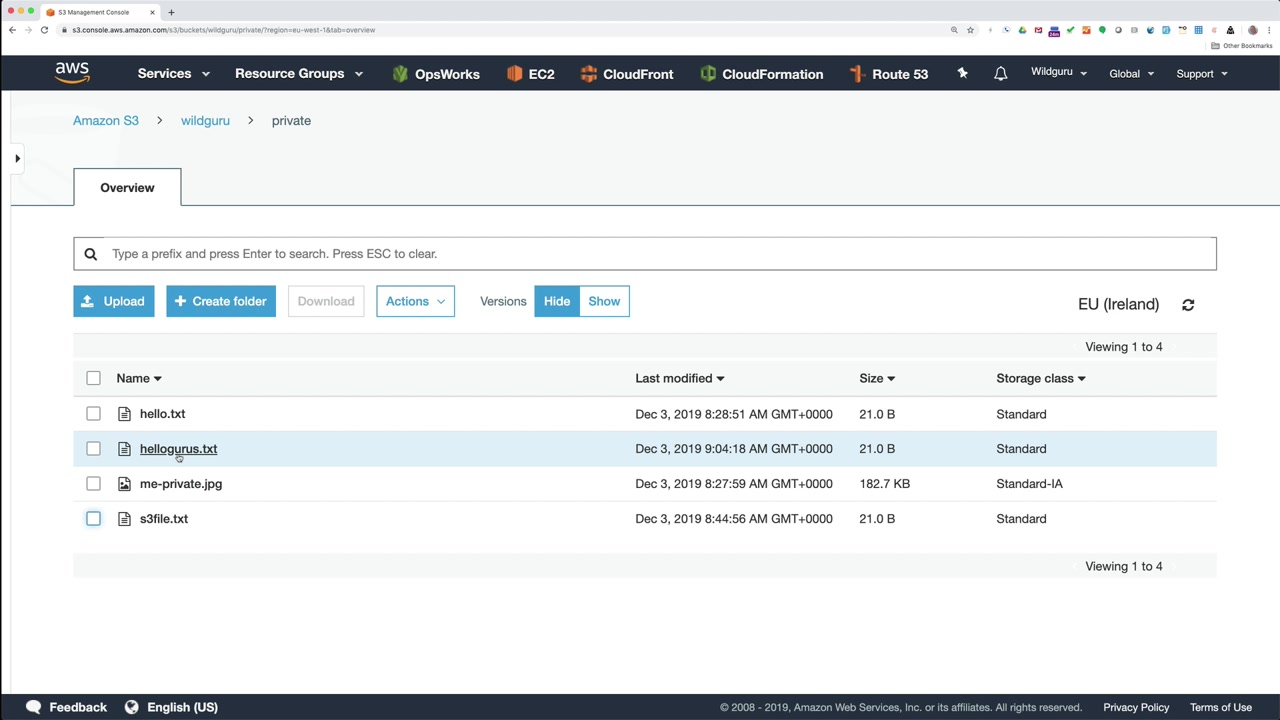Open the browser zoom indicator icon
Viewport: 1280px width, 720px height.
point(954,30)
